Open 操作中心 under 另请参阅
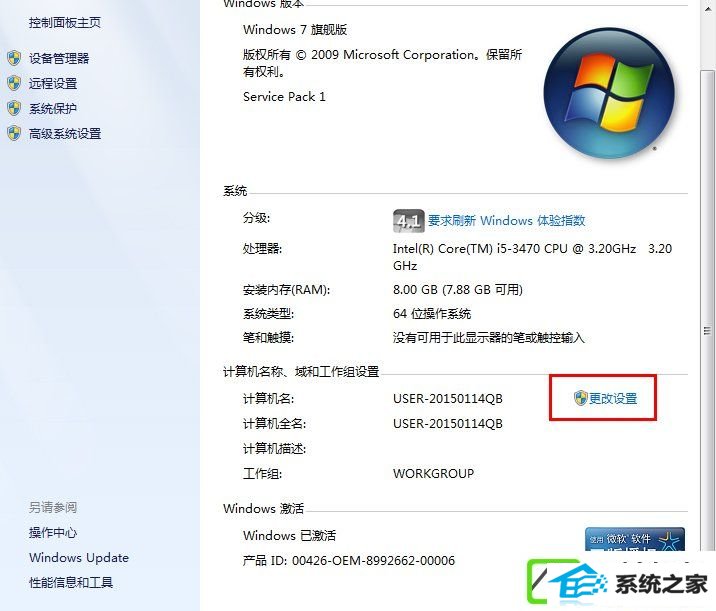 53,532
